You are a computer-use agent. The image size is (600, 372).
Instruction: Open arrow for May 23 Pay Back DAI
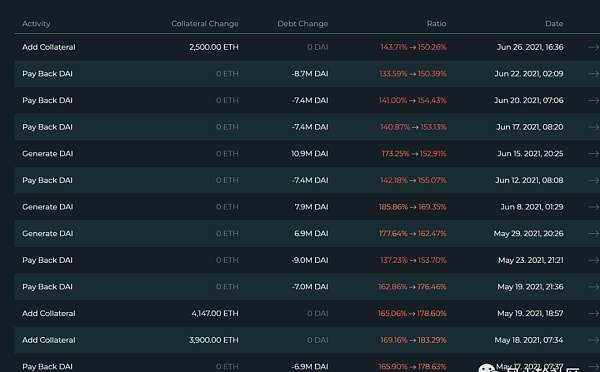[x=594, y=260]
